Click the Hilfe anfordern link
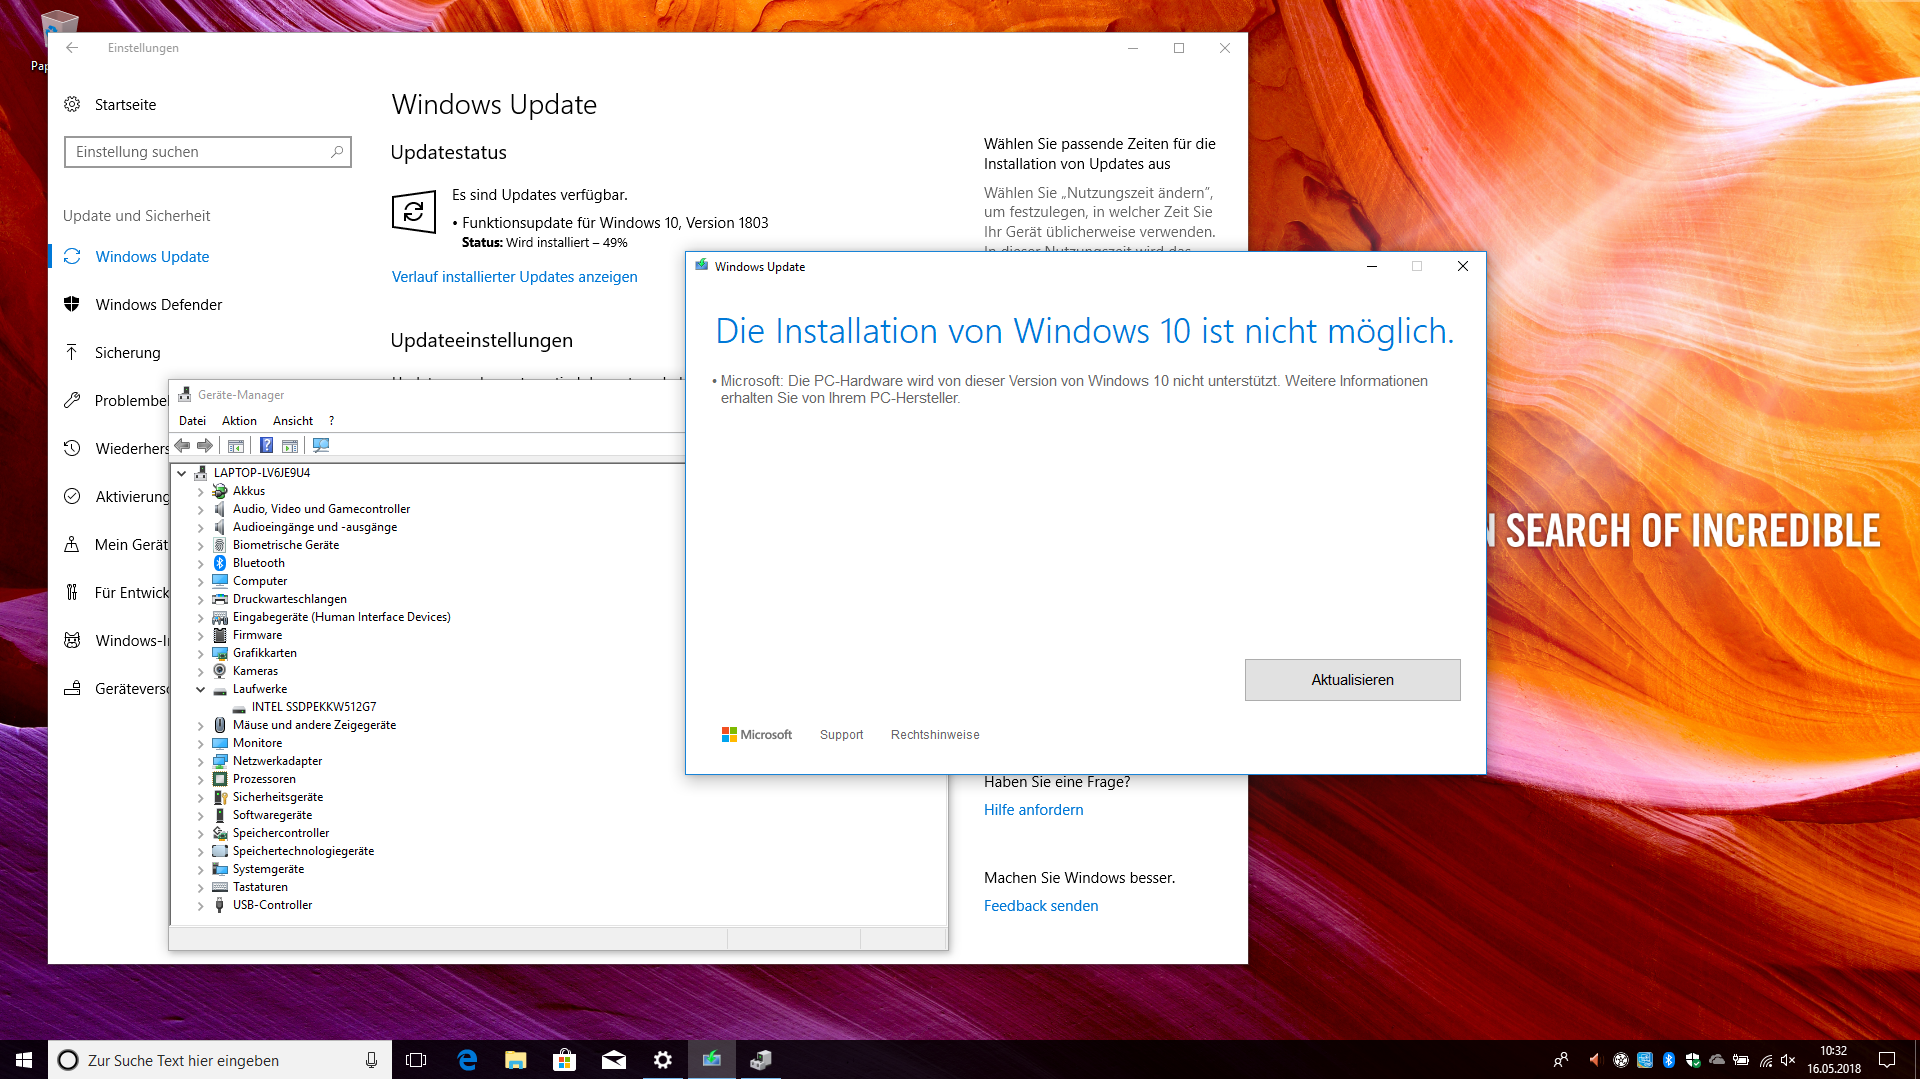This screenshot has height=1079, width=1920. point(1033,810)
